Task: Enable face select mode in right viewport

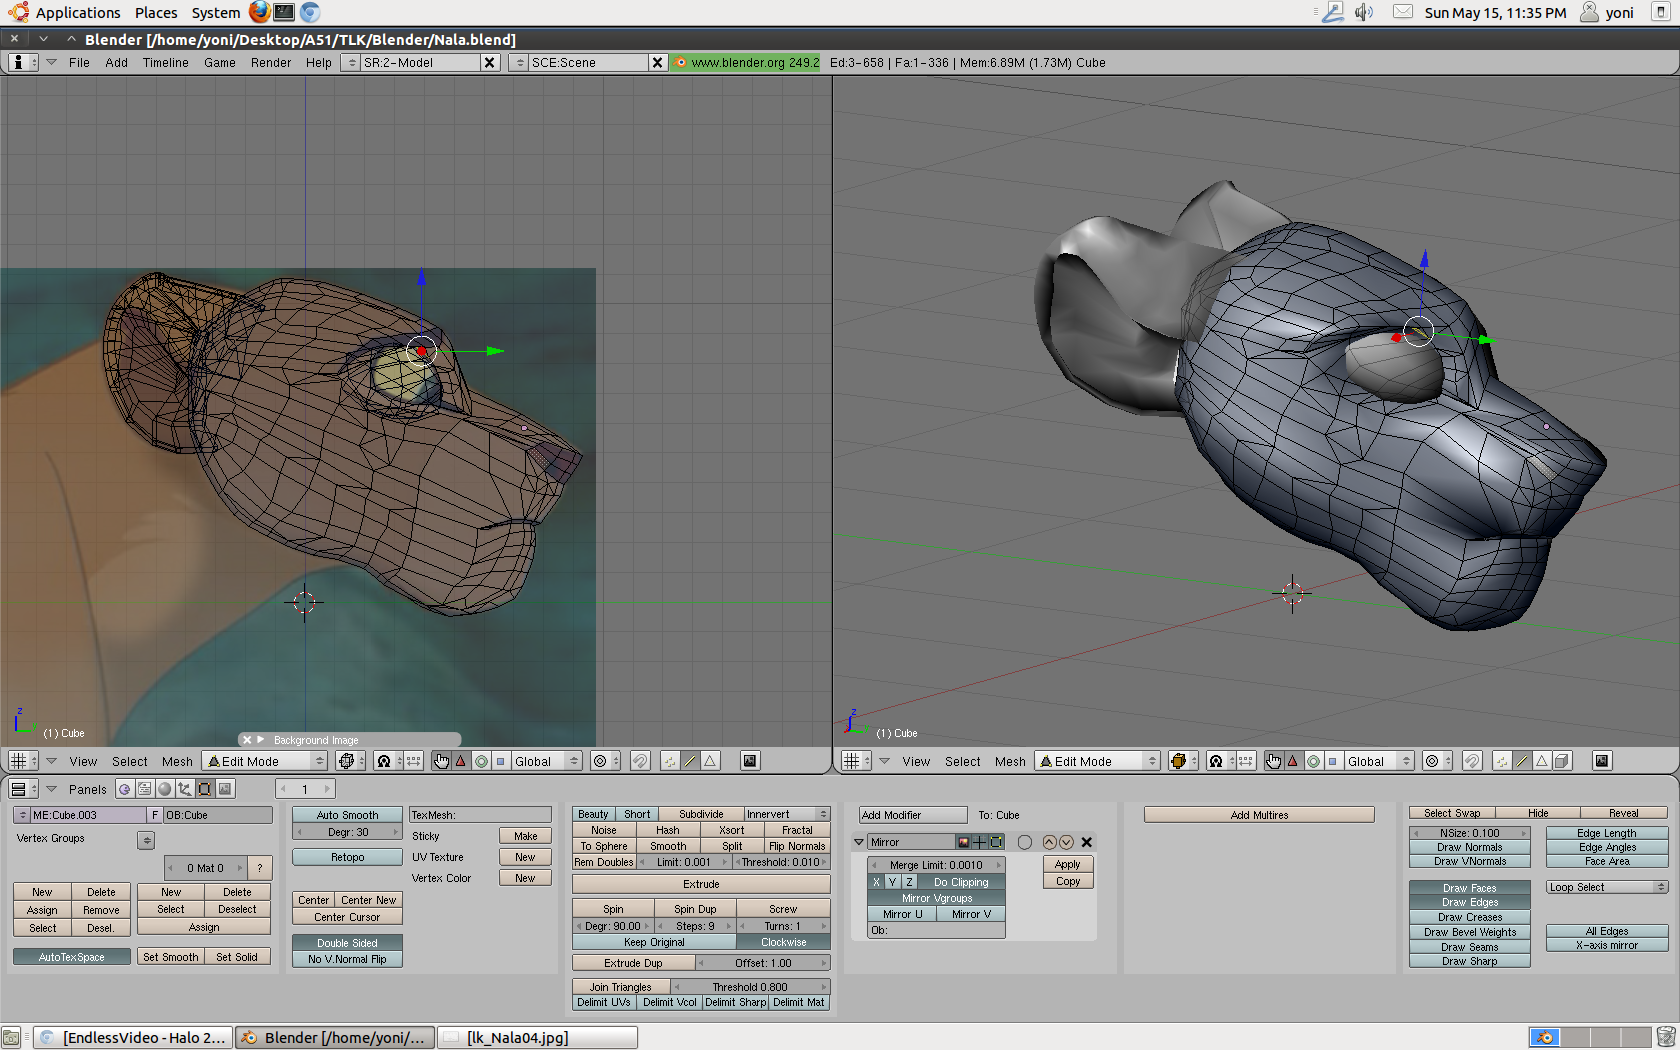Action: click(1542, 761)
